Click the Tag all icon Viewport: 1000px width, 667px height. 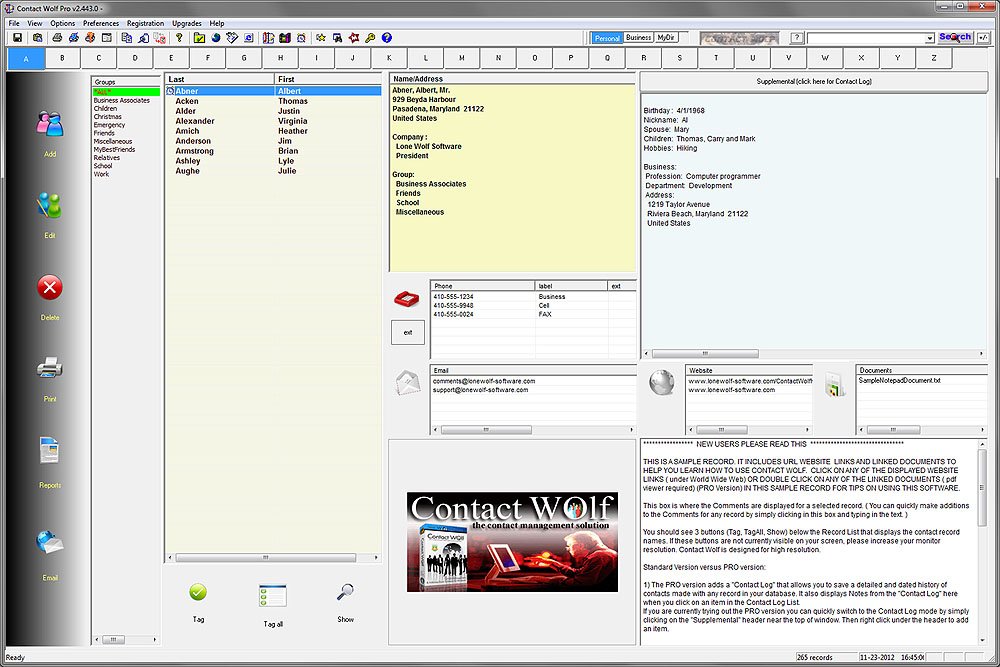[x=271, y=594]
